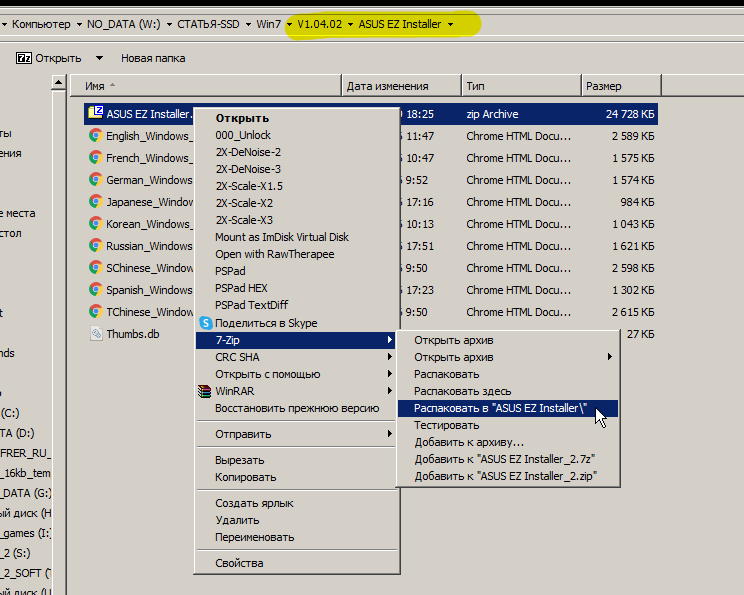Sort by Тип column header

tap(476, 86)
